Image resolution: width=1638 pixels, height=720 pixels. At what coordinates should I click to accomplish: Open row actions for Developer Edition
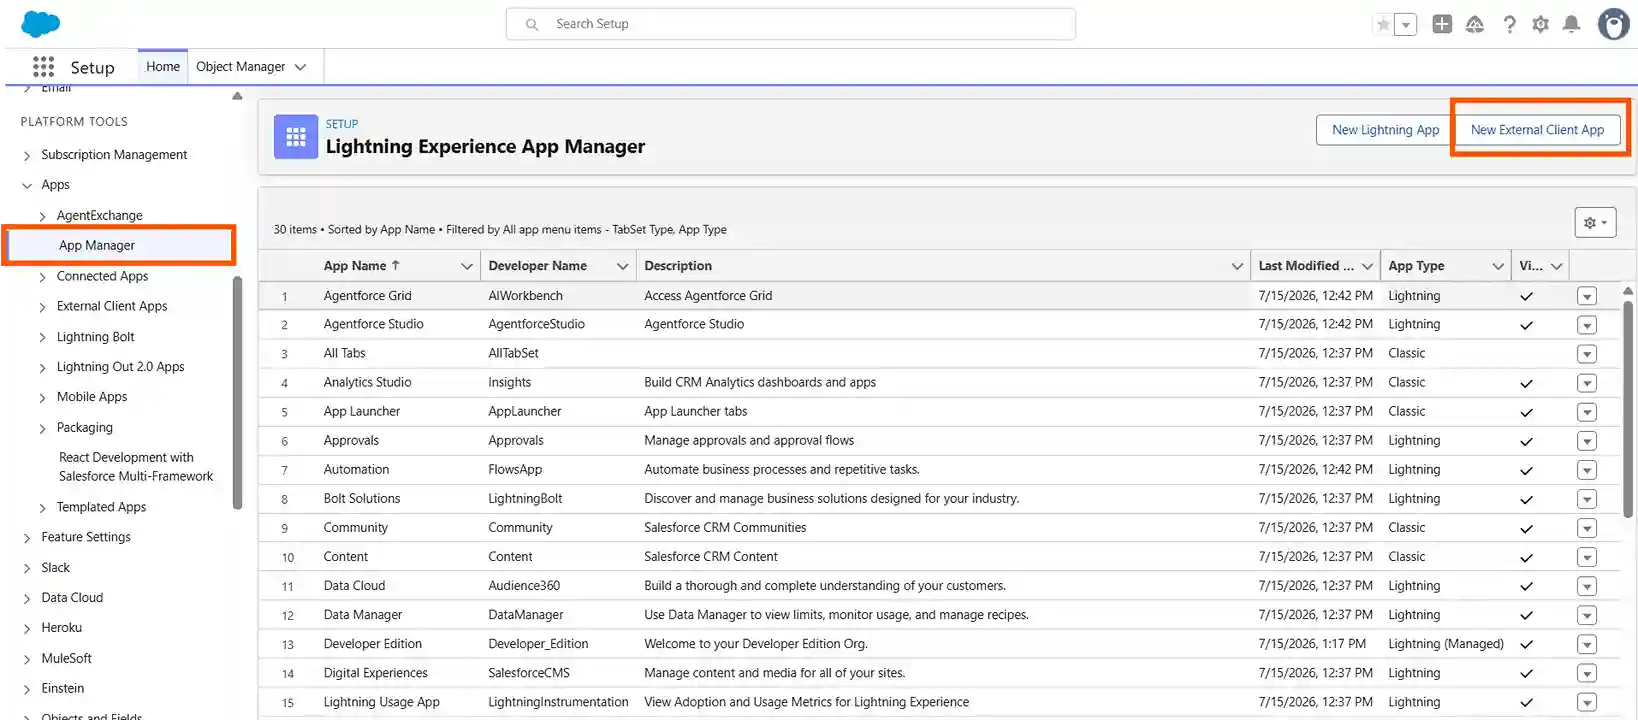1586,644
